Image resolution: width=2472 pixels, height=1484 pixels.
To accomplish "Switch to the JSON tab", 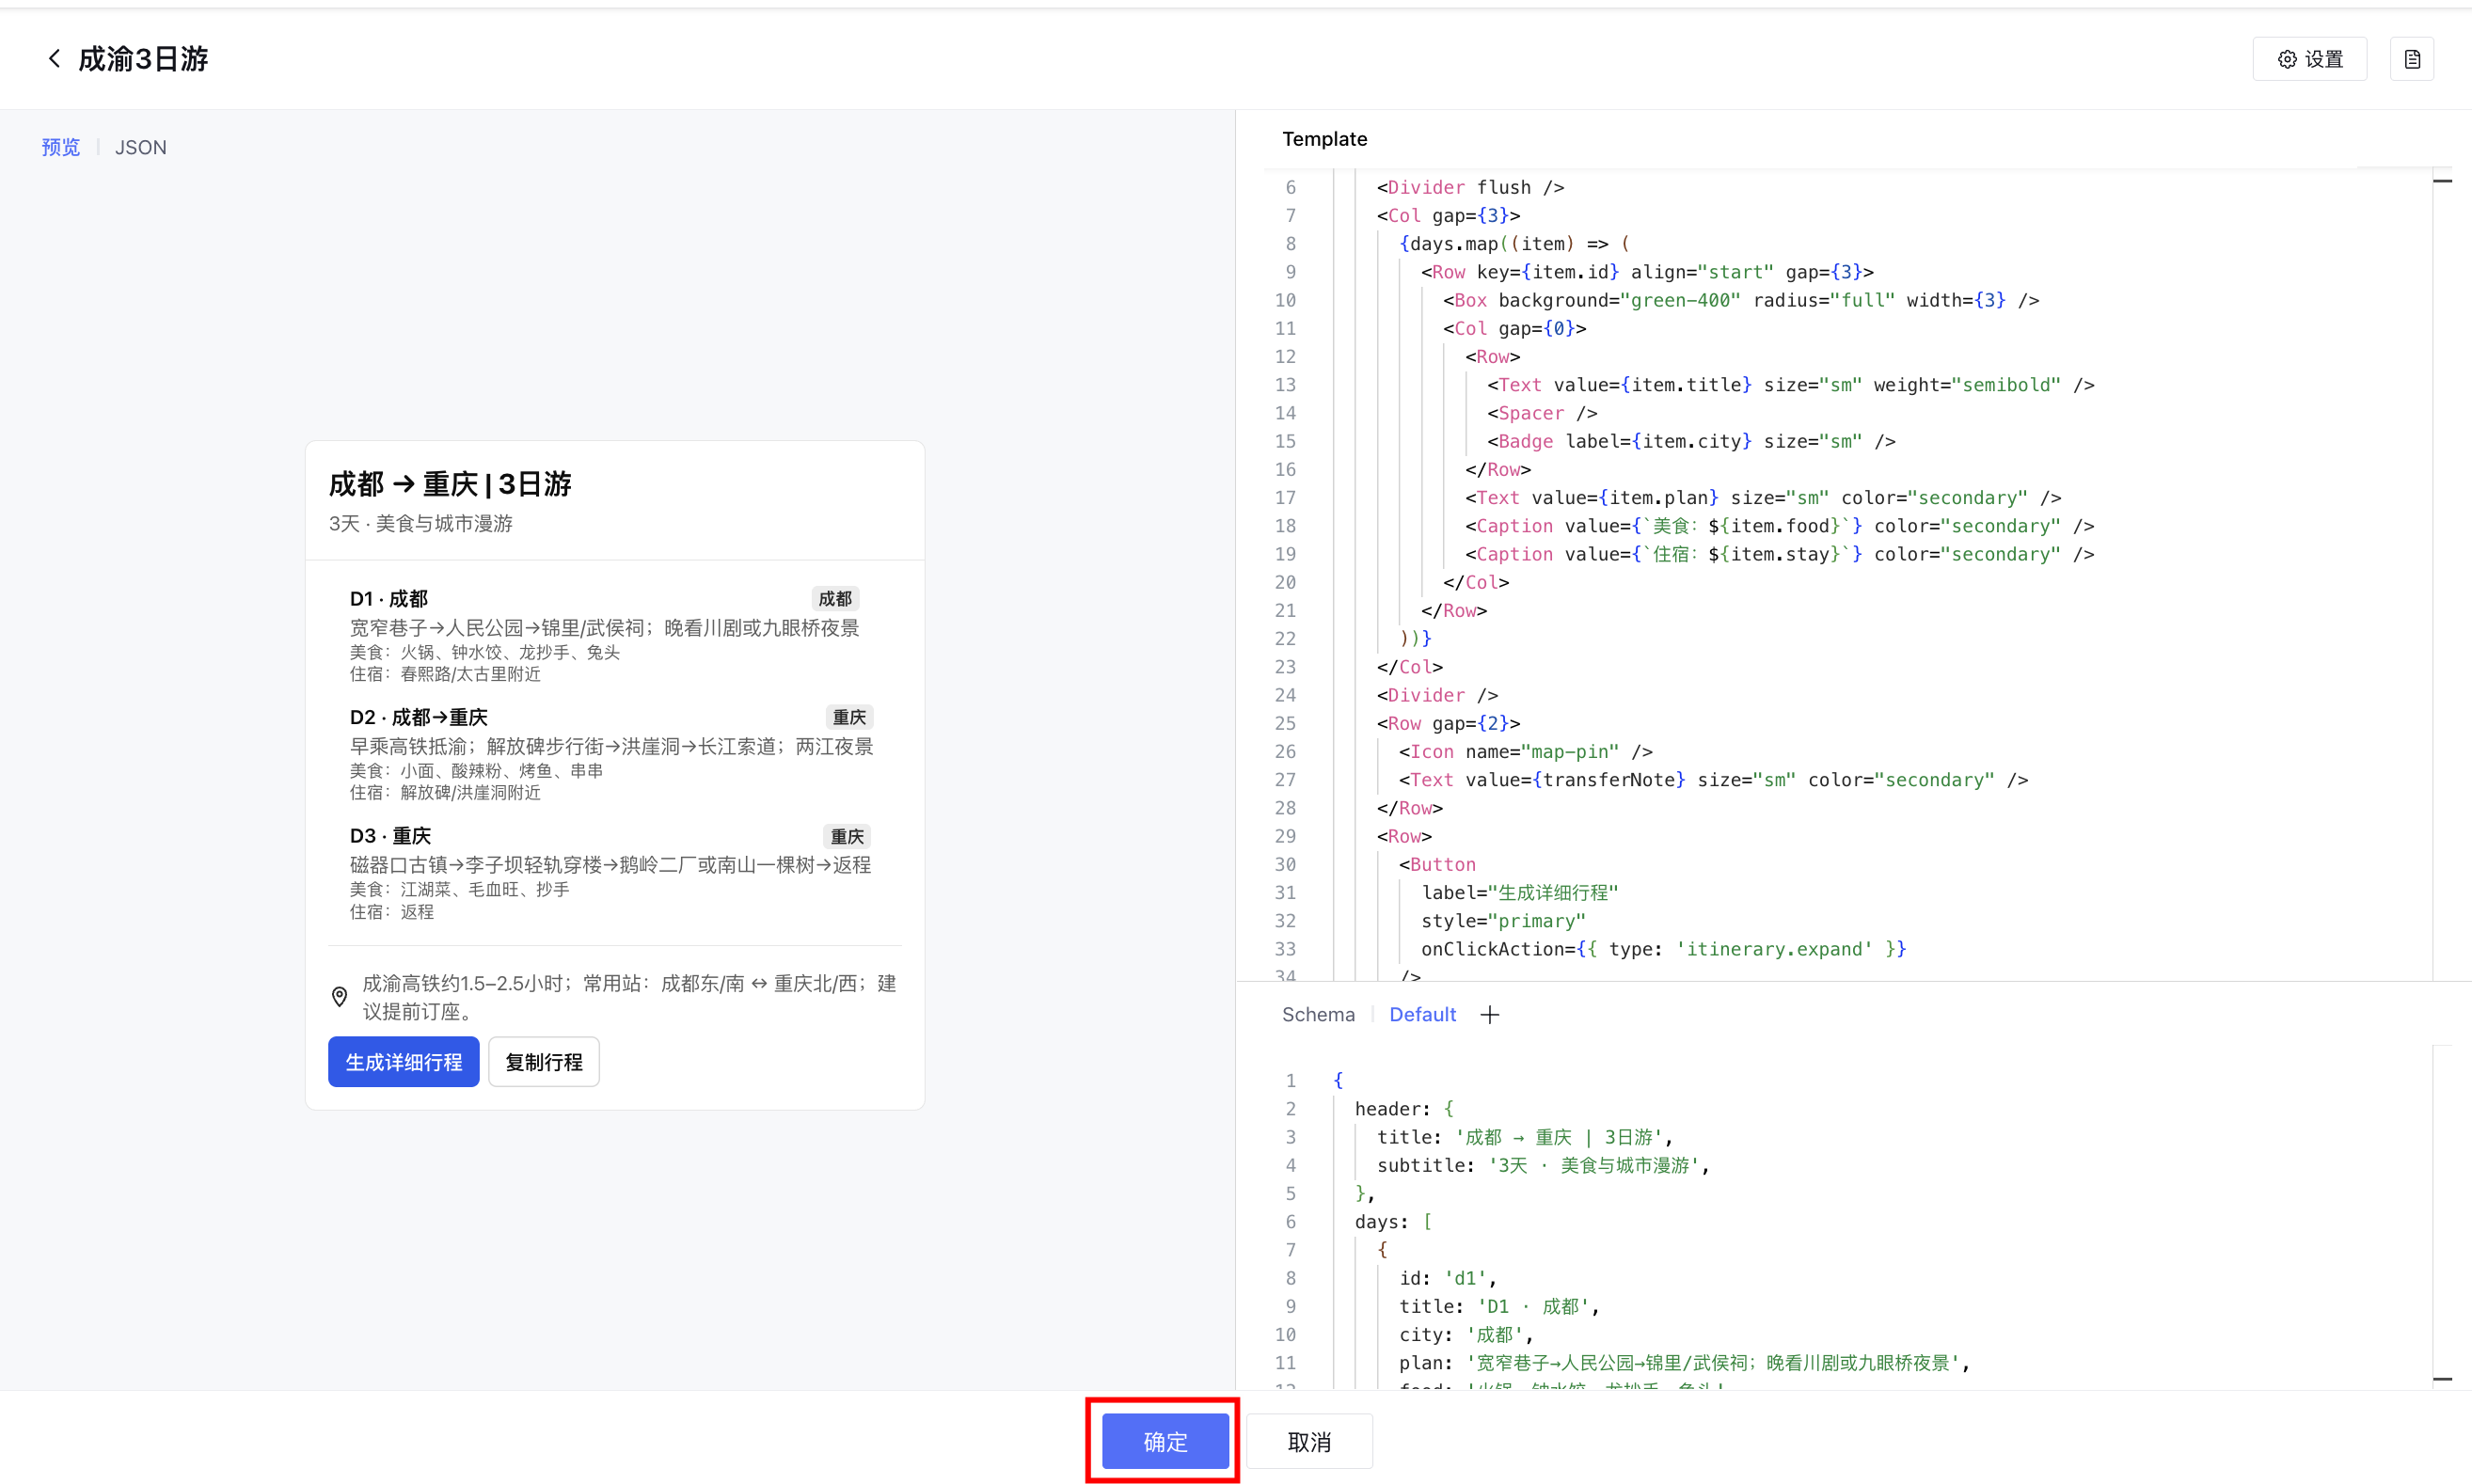I will (140, 147).
